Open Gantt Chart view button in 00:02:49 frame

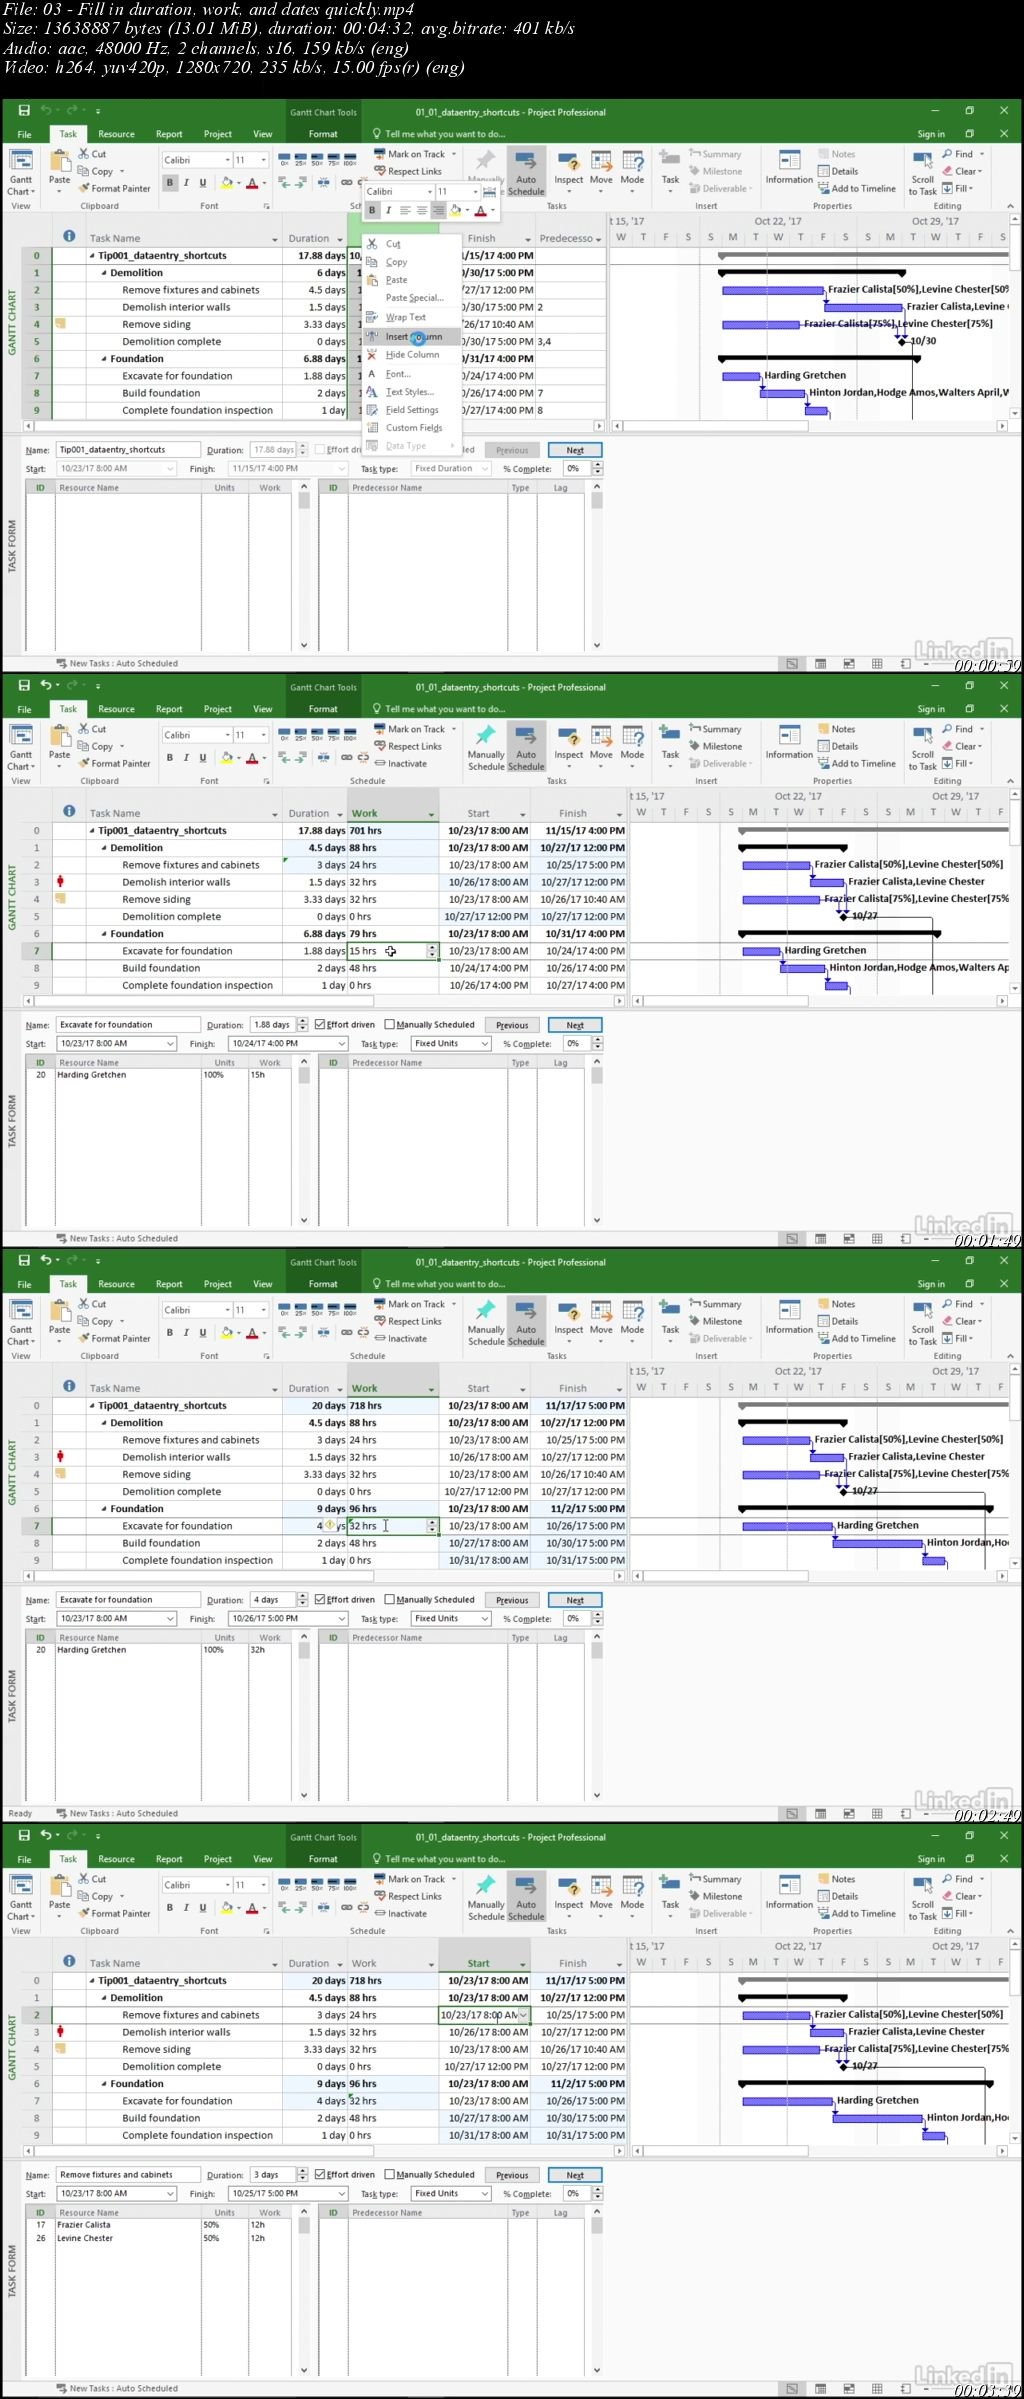[x=21, y=1321]
